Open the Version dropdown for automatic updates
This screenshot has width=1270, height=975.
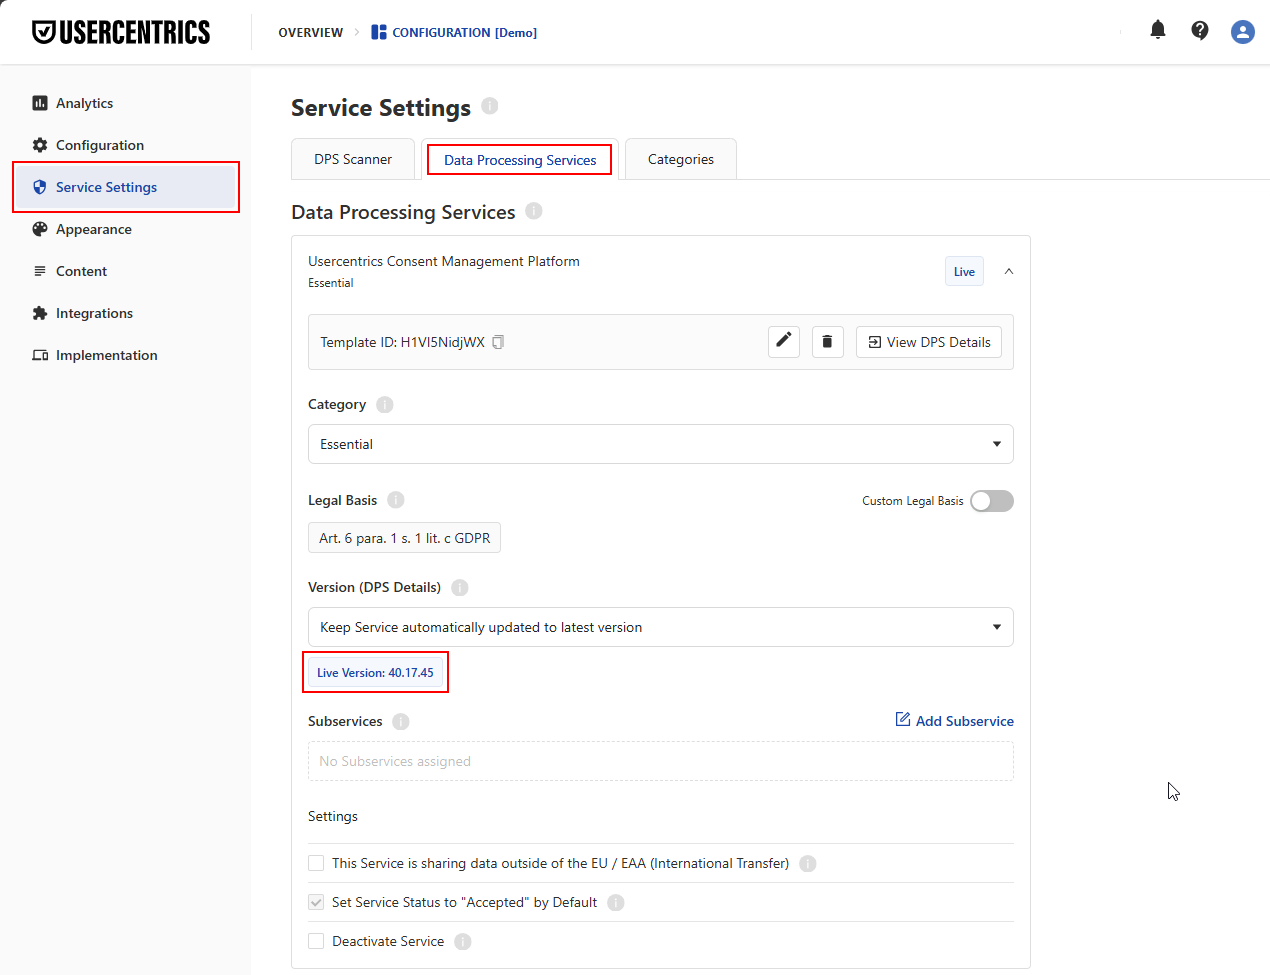(661, 627)
